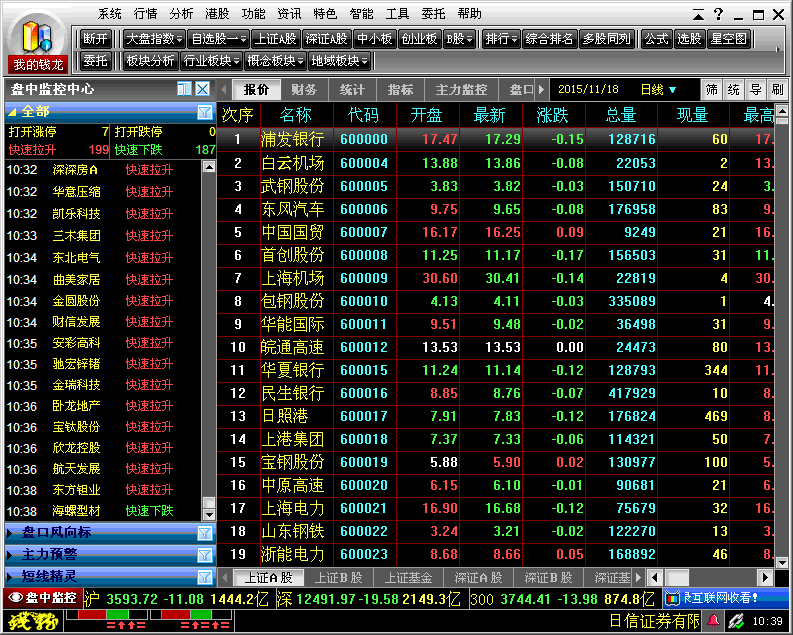Open the 自选股一 dropdown
Image resolution: width=793 pixels, height=635 pixels.
[218, 39]
